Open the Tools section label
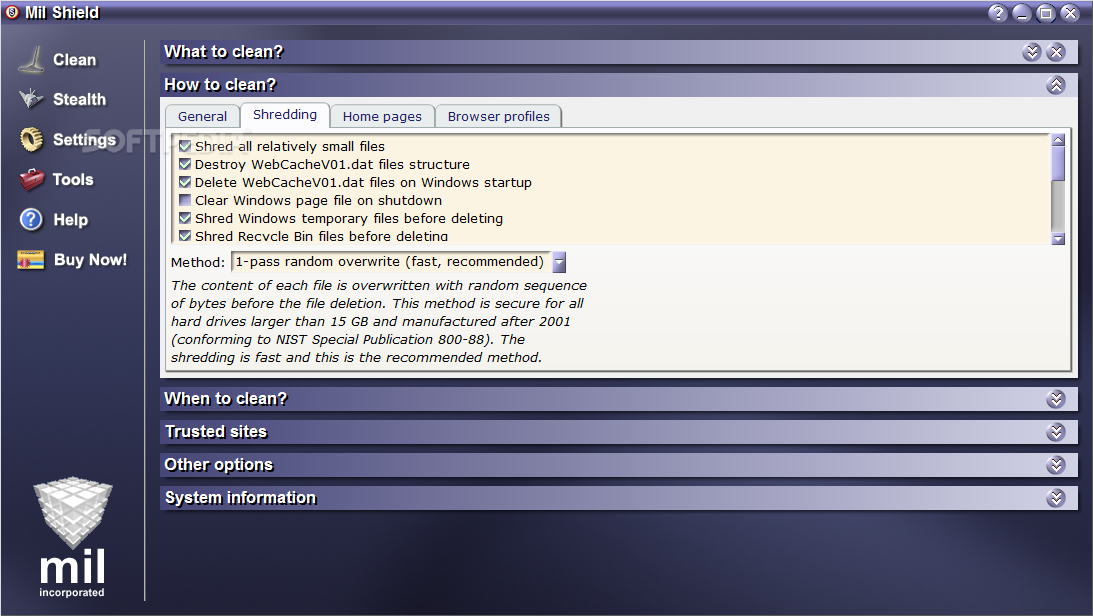 pos(73,180)
